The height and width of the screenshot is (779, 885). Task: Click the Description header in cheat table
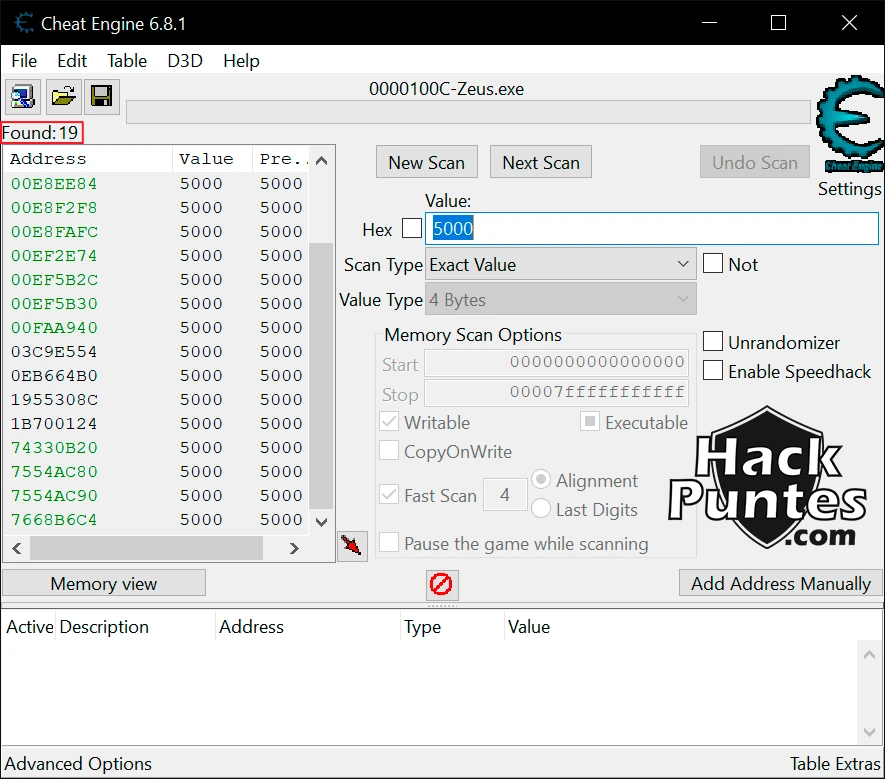(x=135, y=627)
